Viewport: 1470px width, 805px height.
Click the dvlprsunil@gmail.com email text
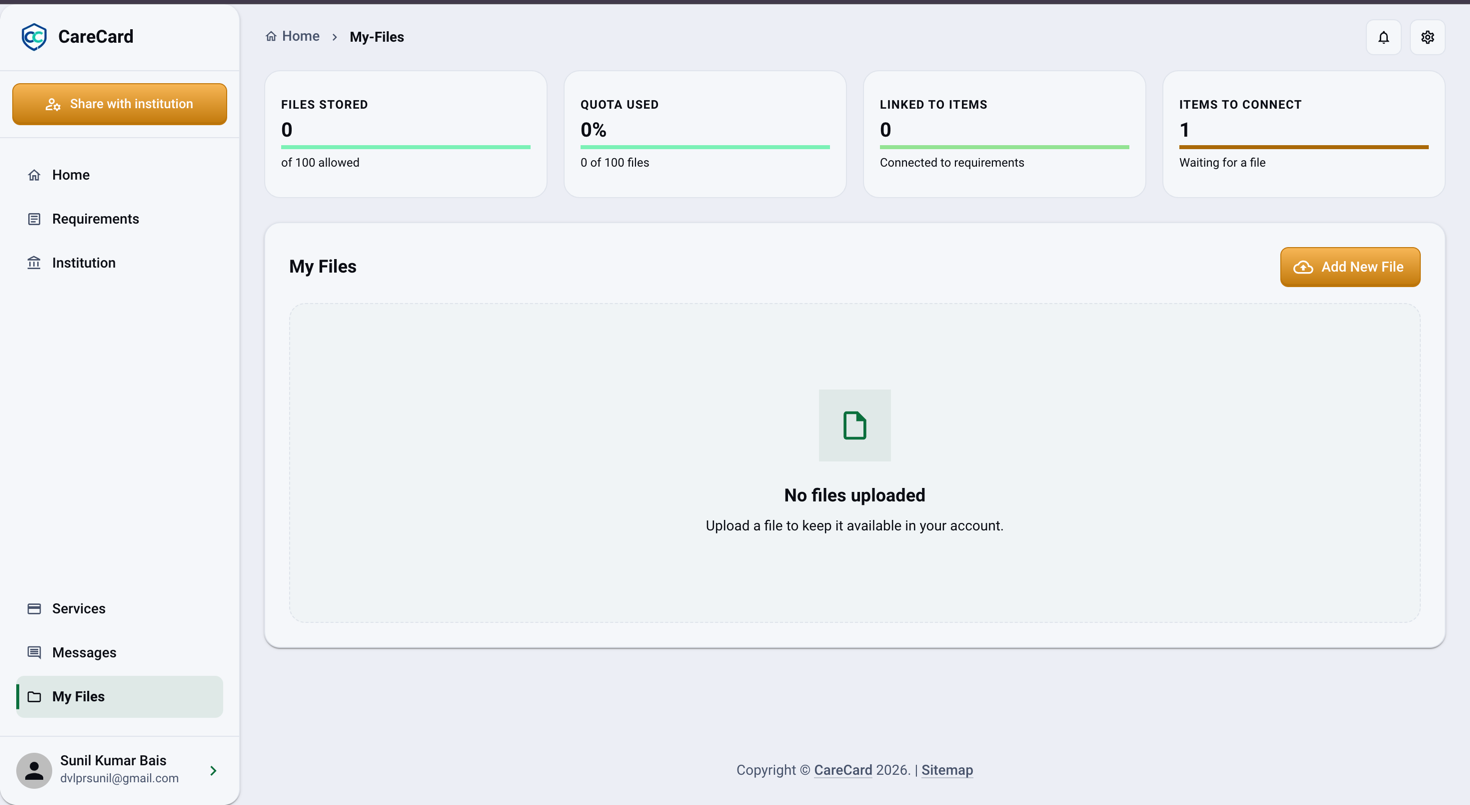coord(119,779)
